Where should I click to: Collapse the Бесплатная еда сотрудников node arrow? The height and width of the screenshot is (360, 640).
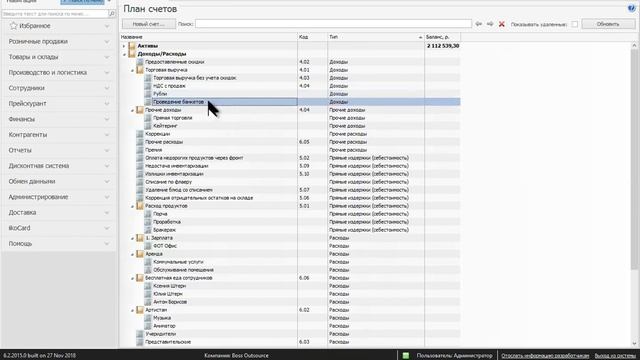(x=132, y=278)
